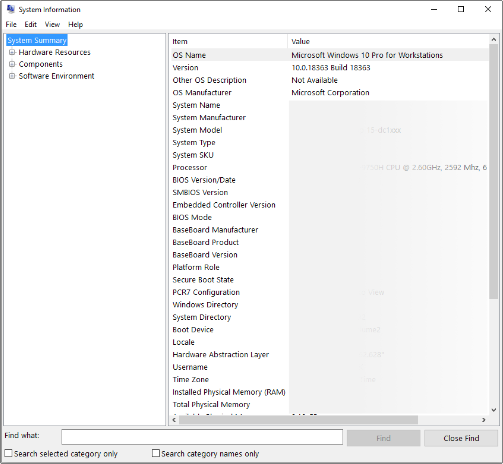
Task: Click the Close Find button
Action: tap(461, 438)
